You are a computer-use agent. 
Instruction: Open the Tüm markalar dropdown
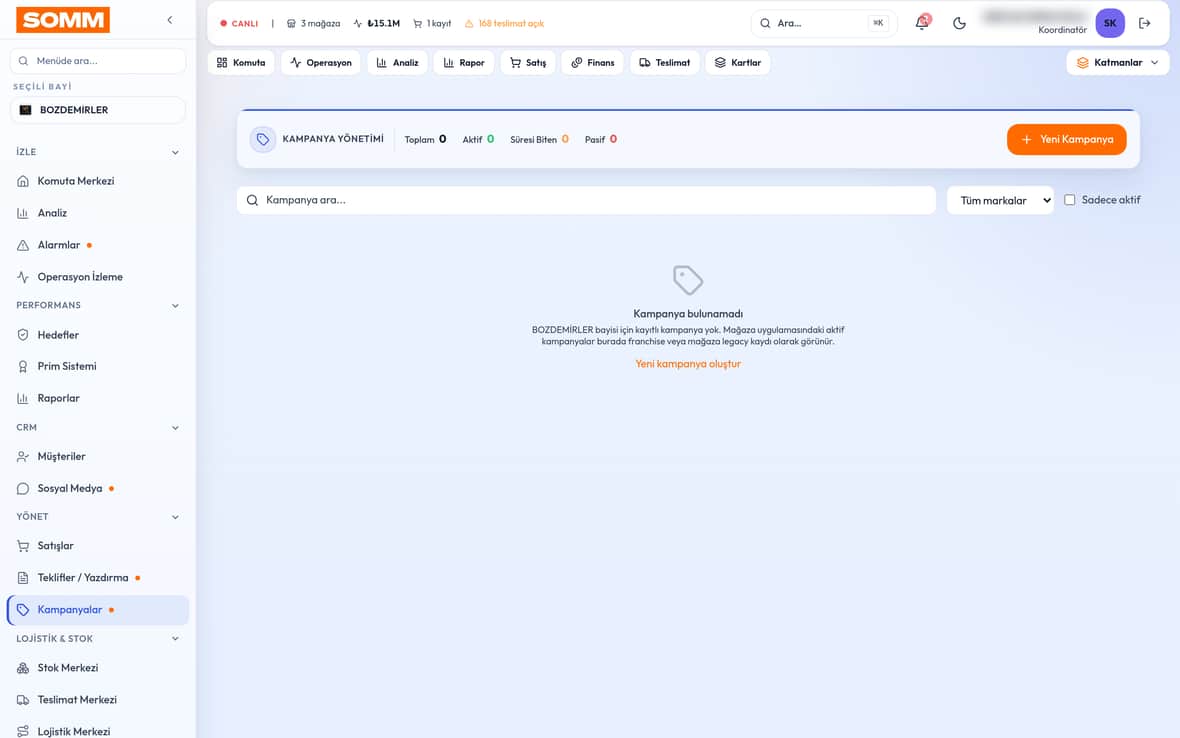(x=1000, y=200)
